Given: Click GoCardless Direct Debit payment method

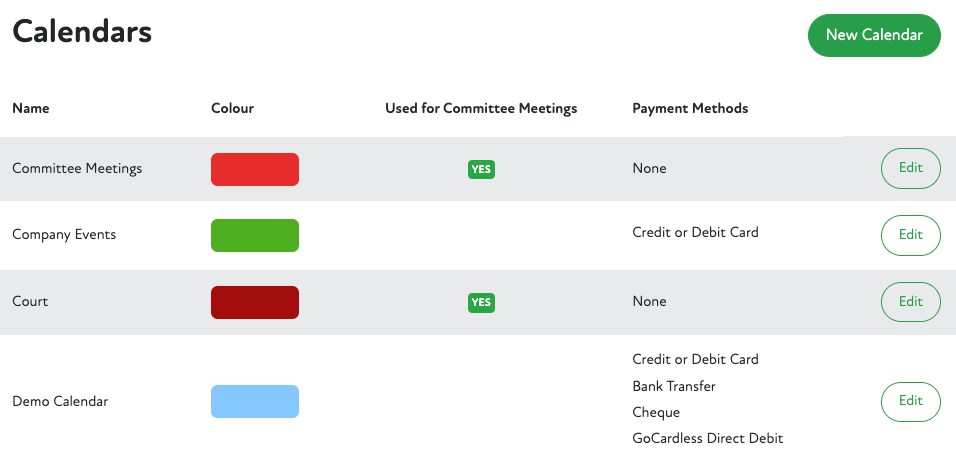Looking at the screenshot, I should pyautogui.click(x=708, y=438).
